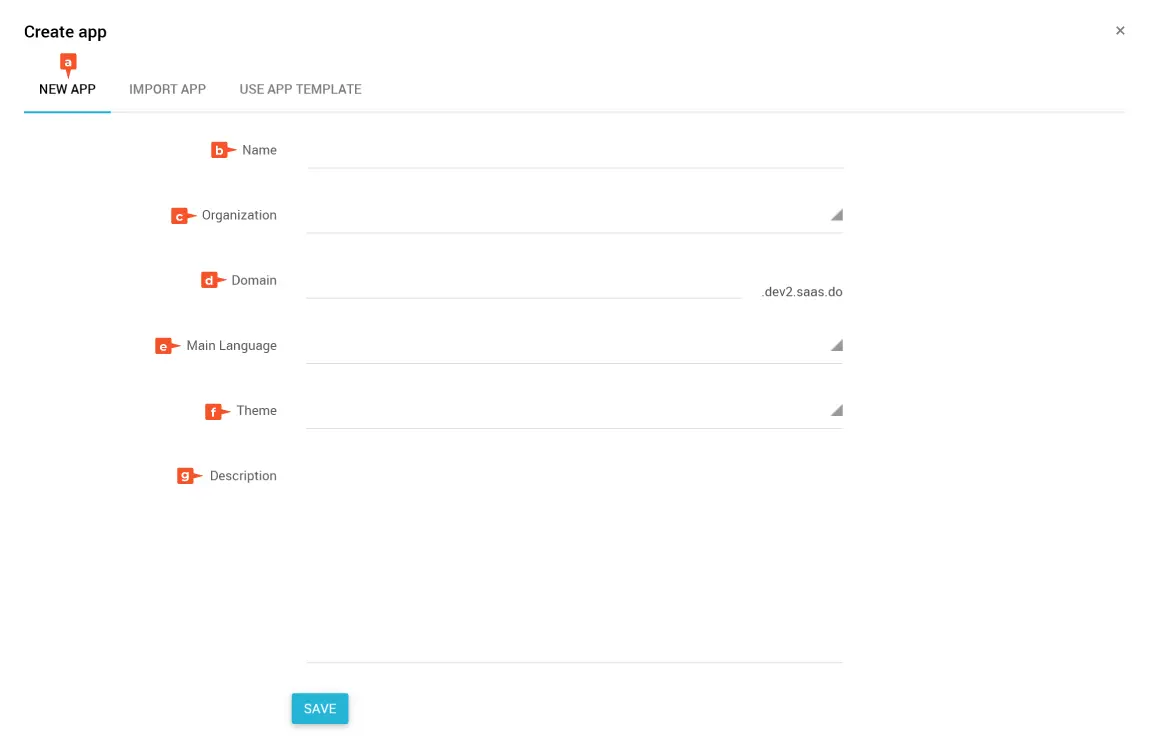Click the .dev2.saas.do domain suffix

[801, 293]
